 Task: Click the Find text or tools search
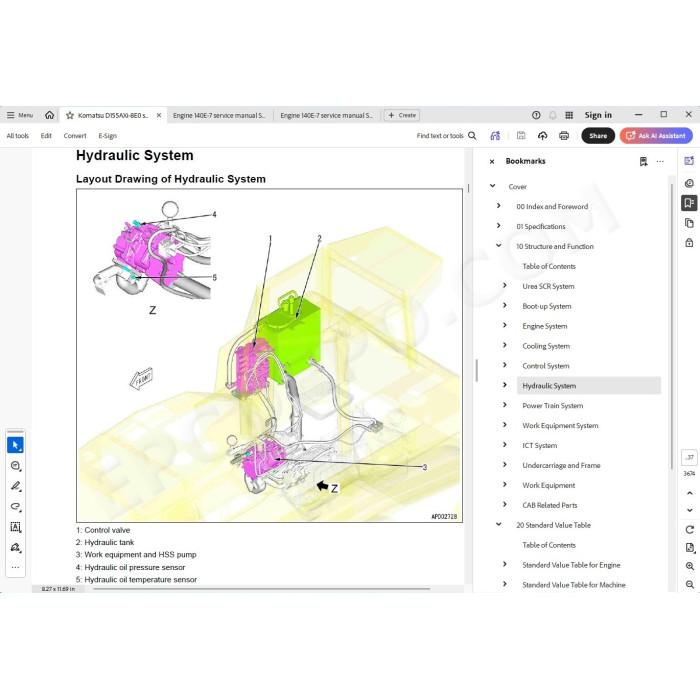click(446, 136)
